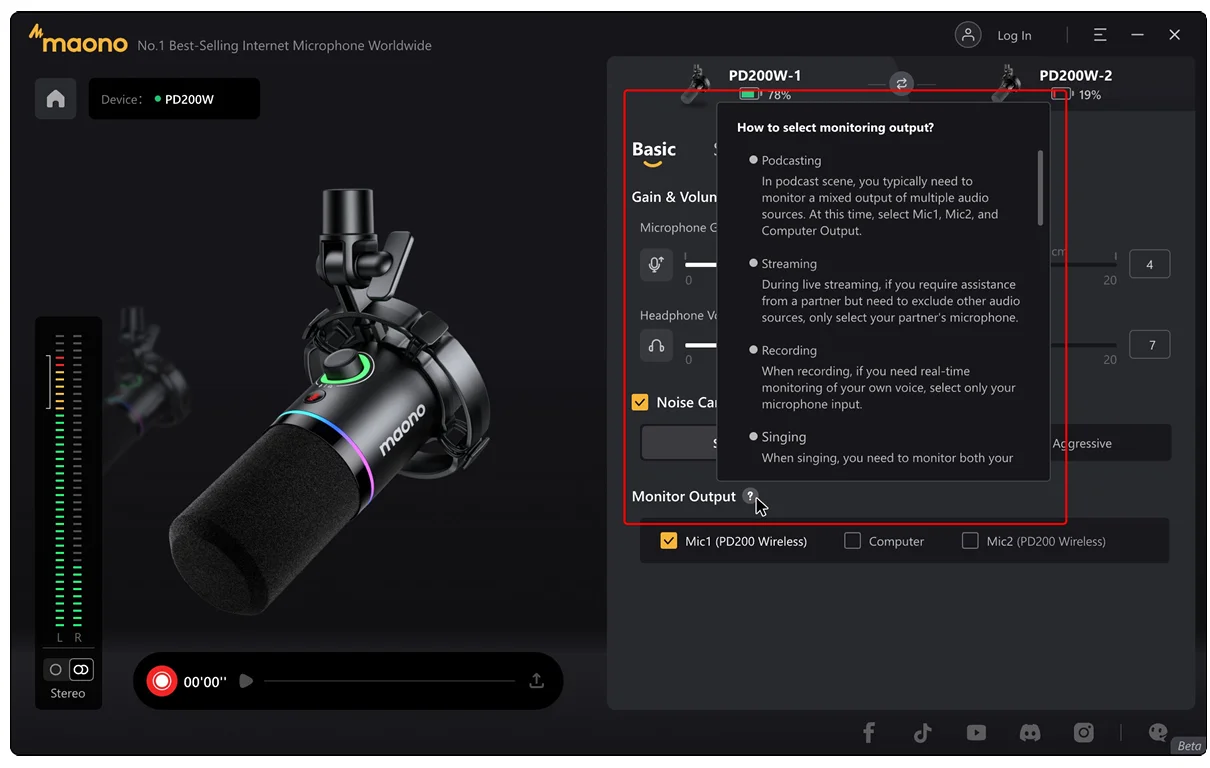Image resolution: width=1210 pixels, height=768 pixels.
Task: Click the Log In link
Action: 1013,36
